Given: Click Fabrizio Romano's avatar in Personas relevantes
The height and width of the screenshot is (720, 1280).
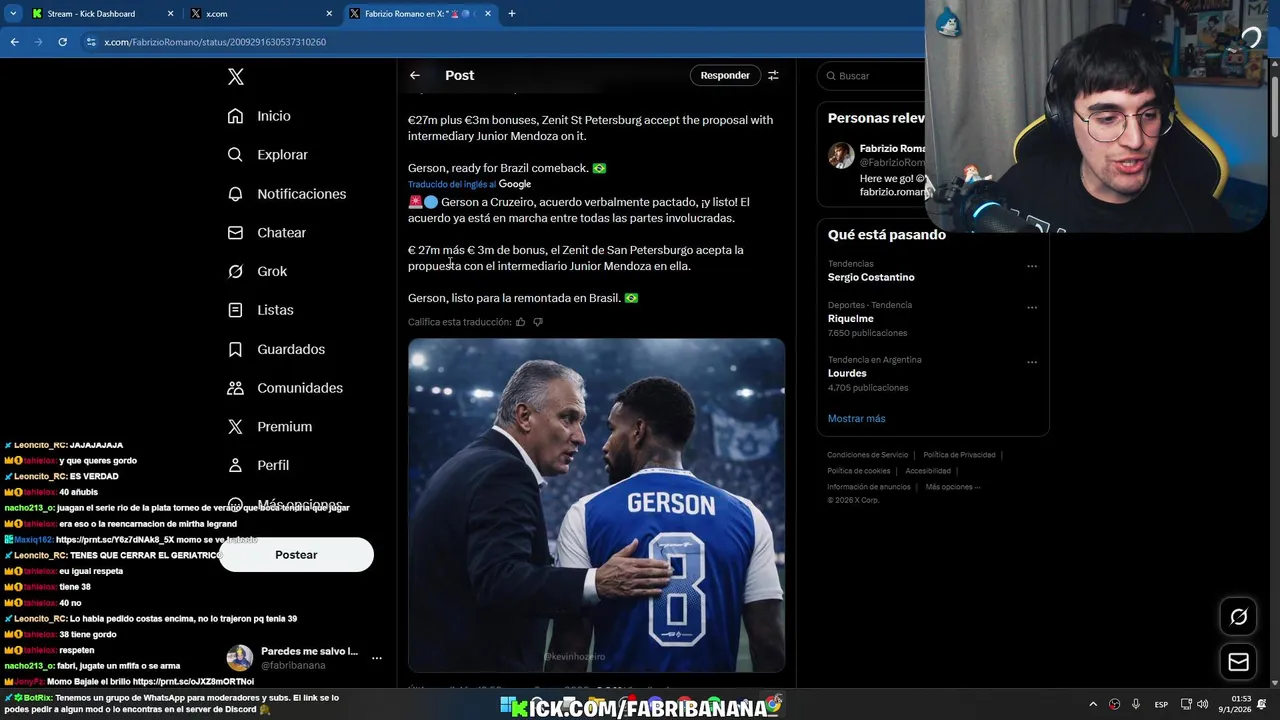Looking at the screenshot, I should (x=841, y=155).
